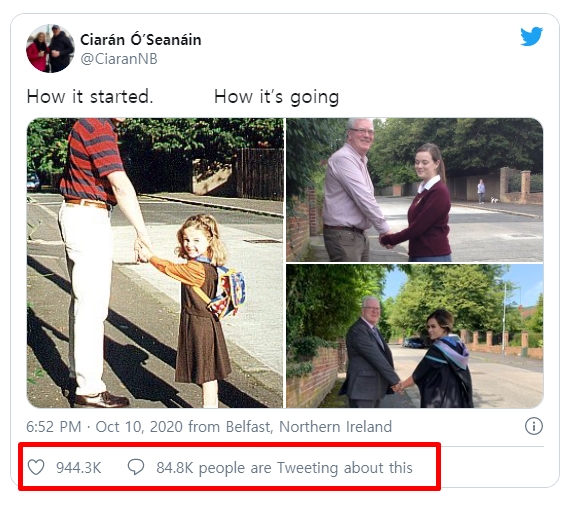The height and width of the screenshot is (506, 587).
Task: Open display name Ciarán Ó'Seanáin
Action: [x=141, y=40]
